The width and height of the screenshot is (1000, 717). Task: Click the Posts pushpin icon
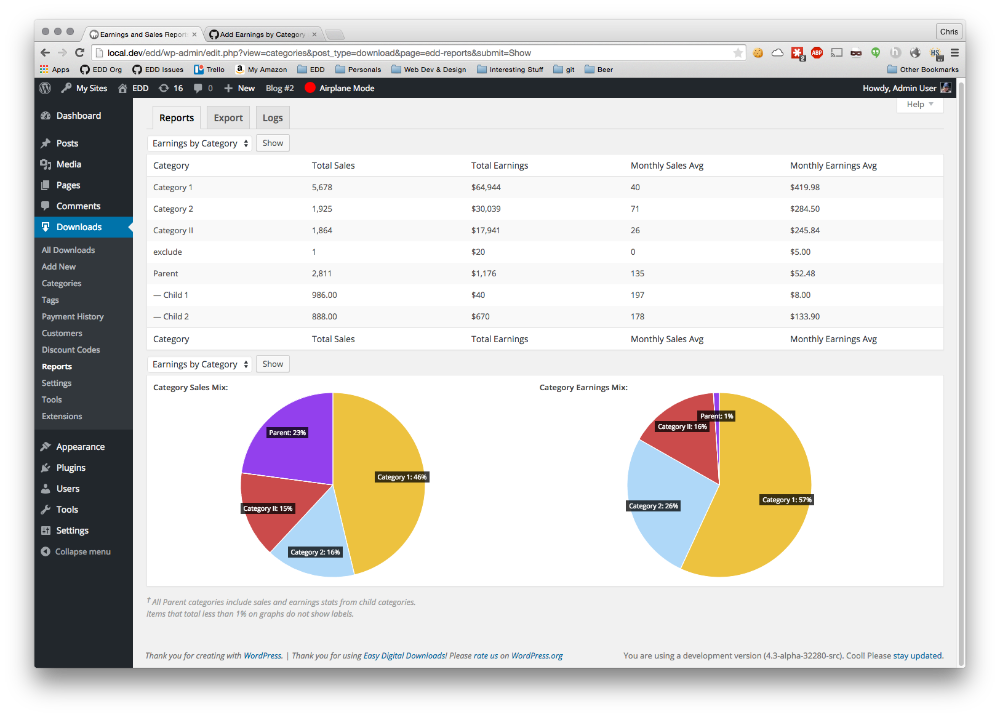click(45, 143)
